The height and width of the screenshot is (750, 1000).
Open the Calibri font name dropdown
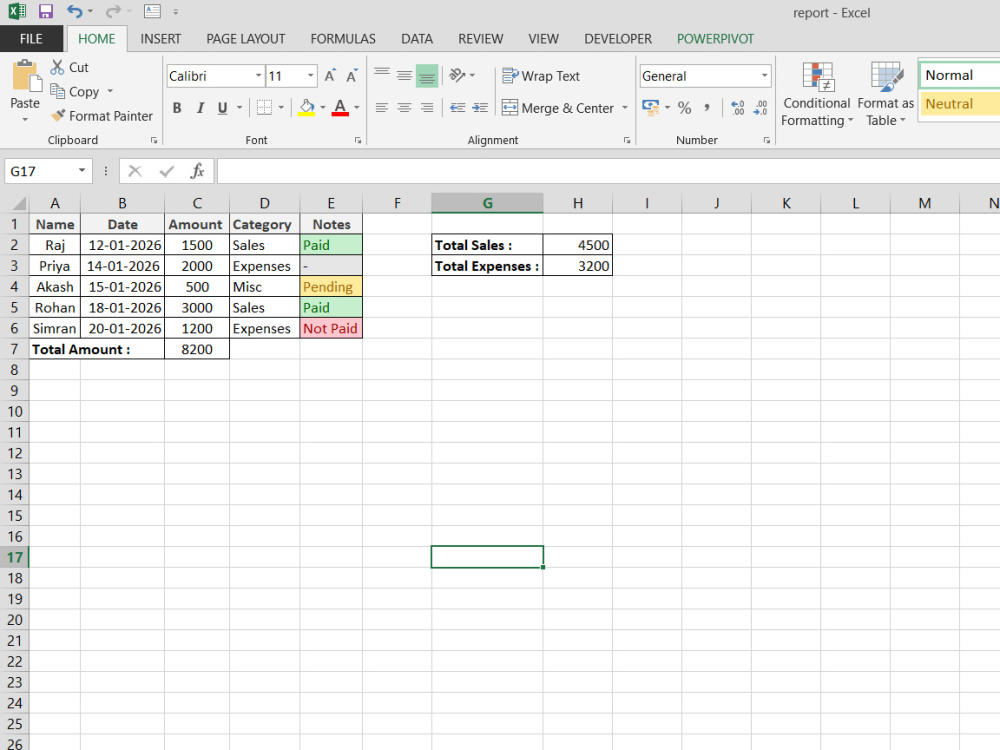click(x=258, y=76)
